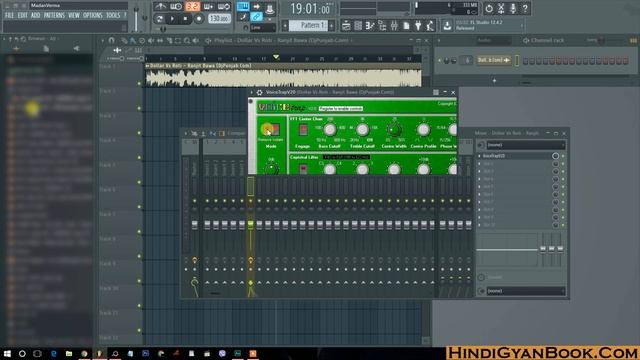Toggle loop recording icon
This screenshot has width=640, height=360.
tap(224, 7)
